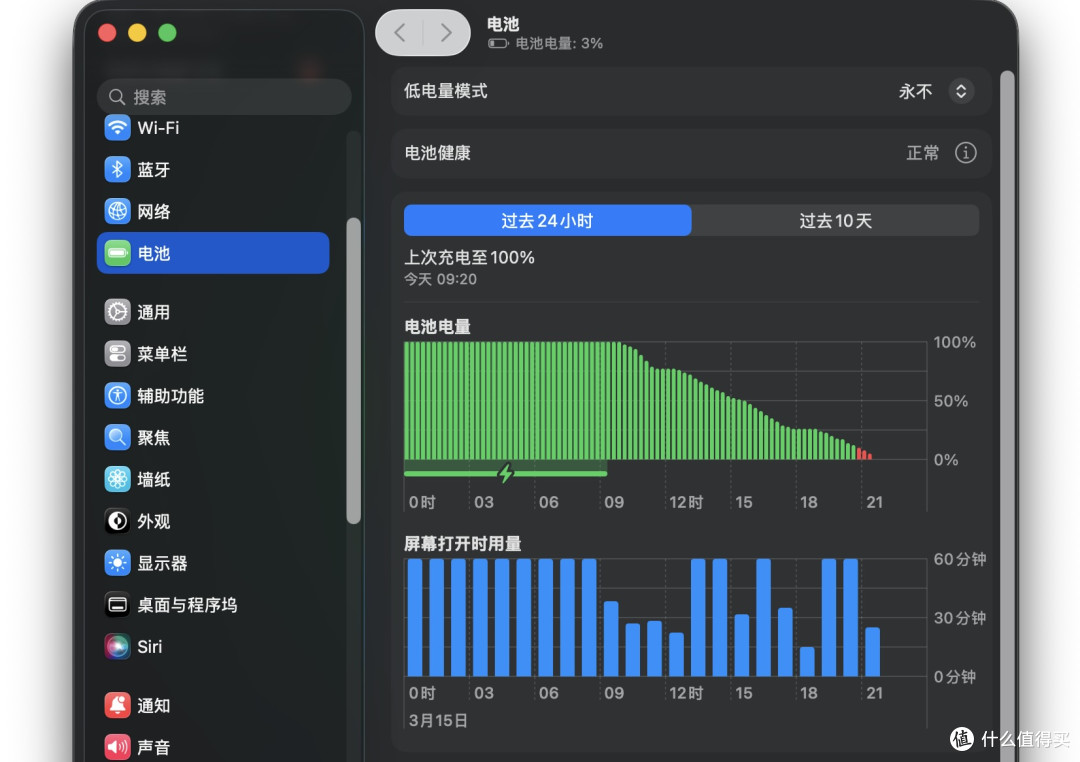Click the red close window button
This screenshot has width=1080, height=762.
(x=107, y=32)
